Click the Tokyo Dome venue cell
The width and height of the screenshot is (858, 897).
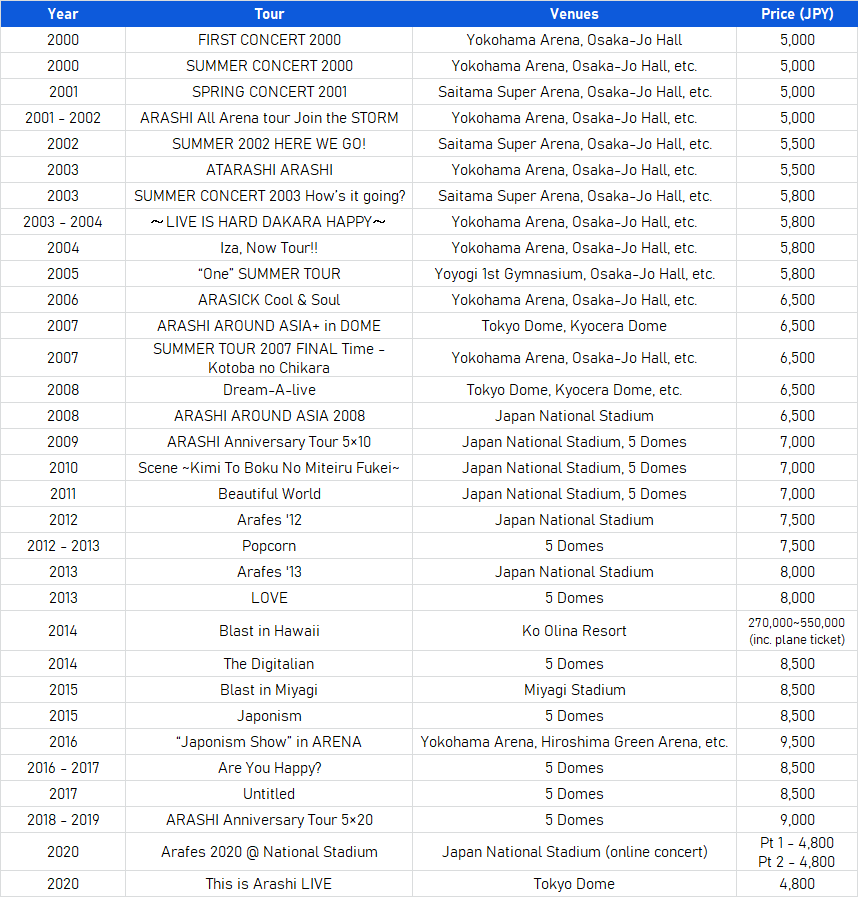[x=574, y=884]
